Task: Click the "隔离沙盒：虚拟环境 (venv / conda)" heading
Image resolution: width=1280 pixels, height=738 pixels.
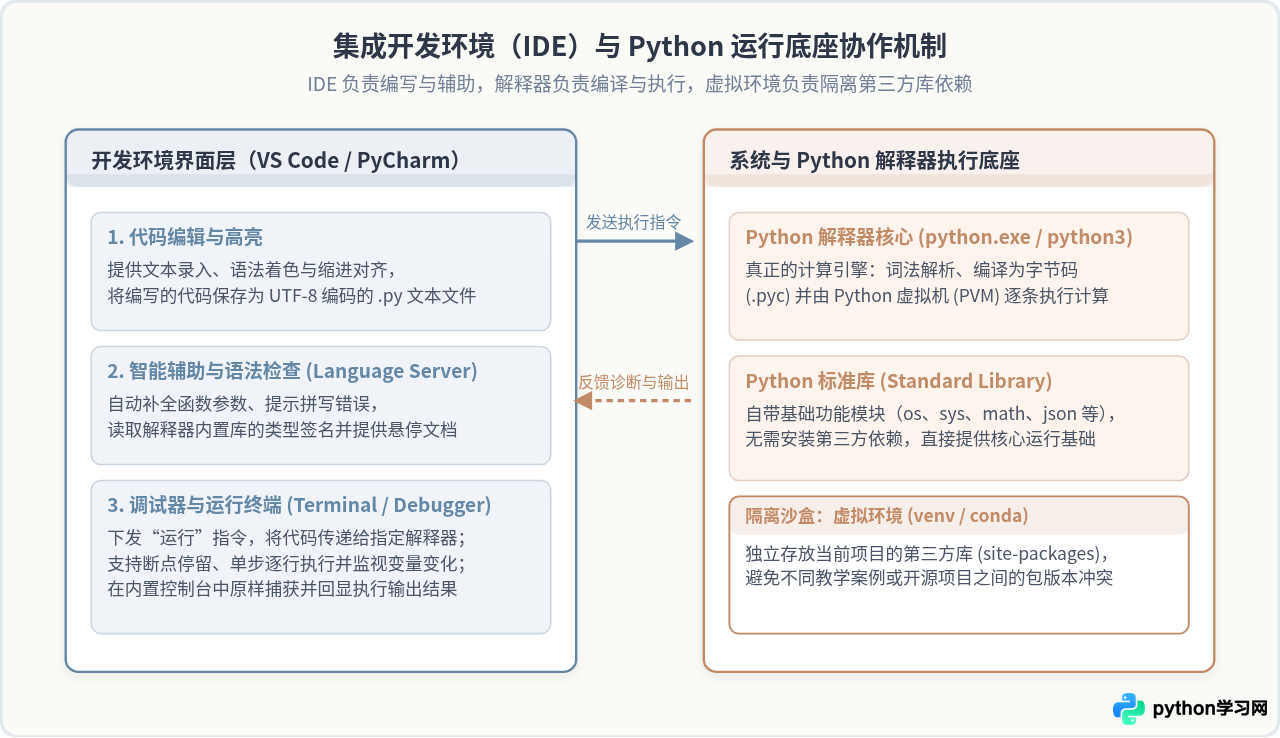Action: (x=887, y=516)
